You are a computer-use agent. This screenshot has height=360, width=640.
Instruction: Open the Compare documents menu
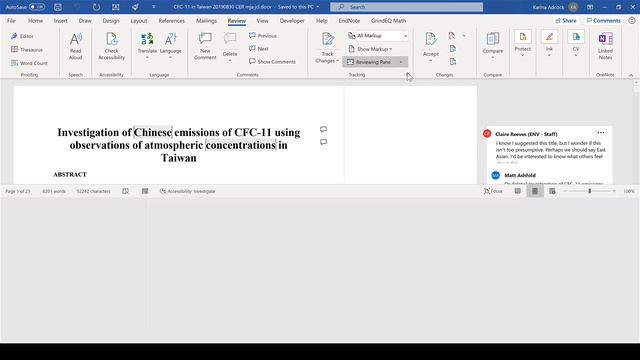click(x=493, y=46)
